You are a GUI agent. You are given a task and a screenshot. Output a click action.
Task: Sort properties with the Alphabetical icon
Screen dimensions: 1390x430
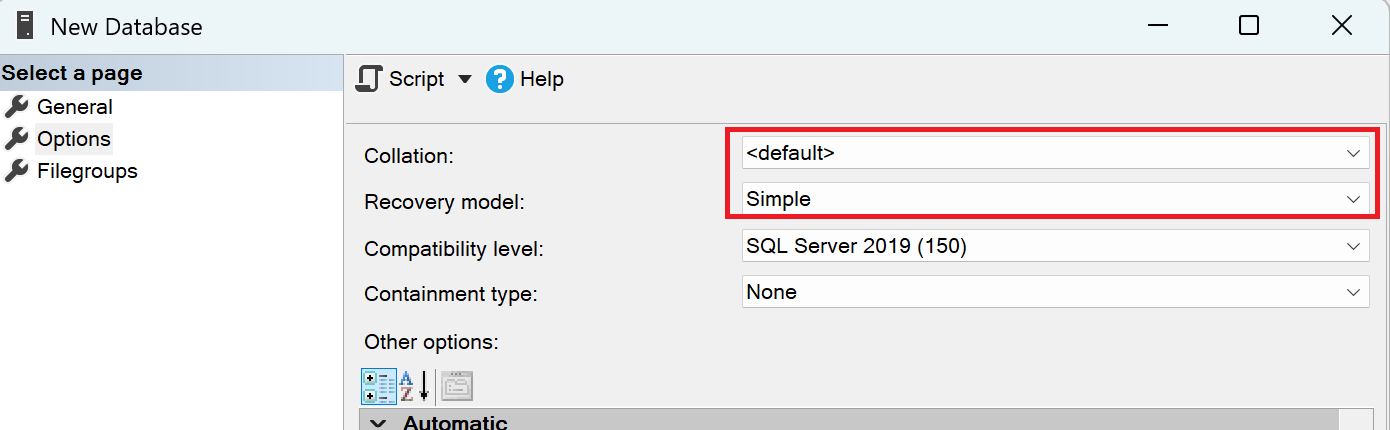point(414,386)
